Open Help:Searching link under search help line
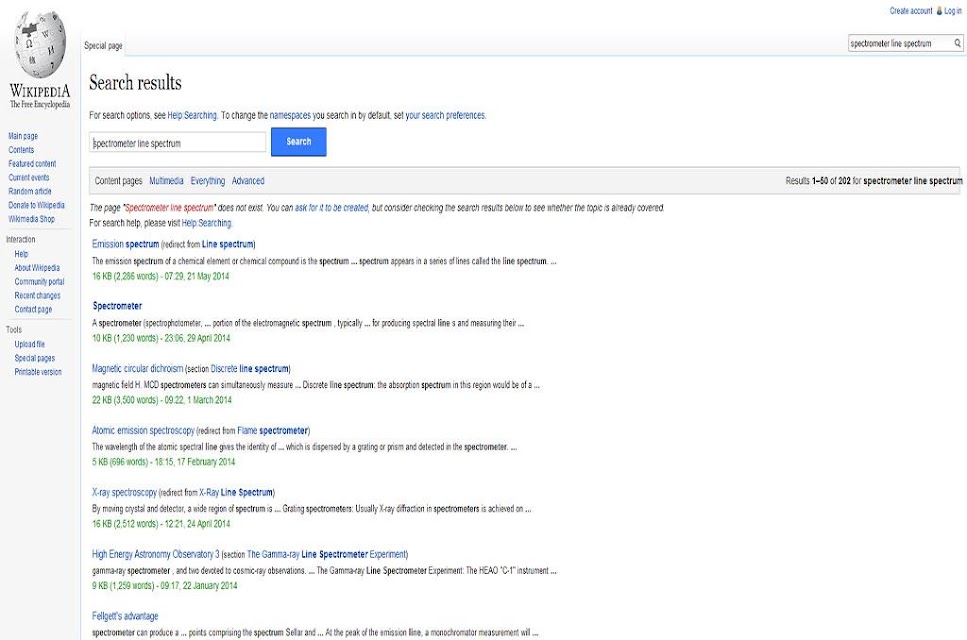 pyautogui.click(x=207, y=223)
